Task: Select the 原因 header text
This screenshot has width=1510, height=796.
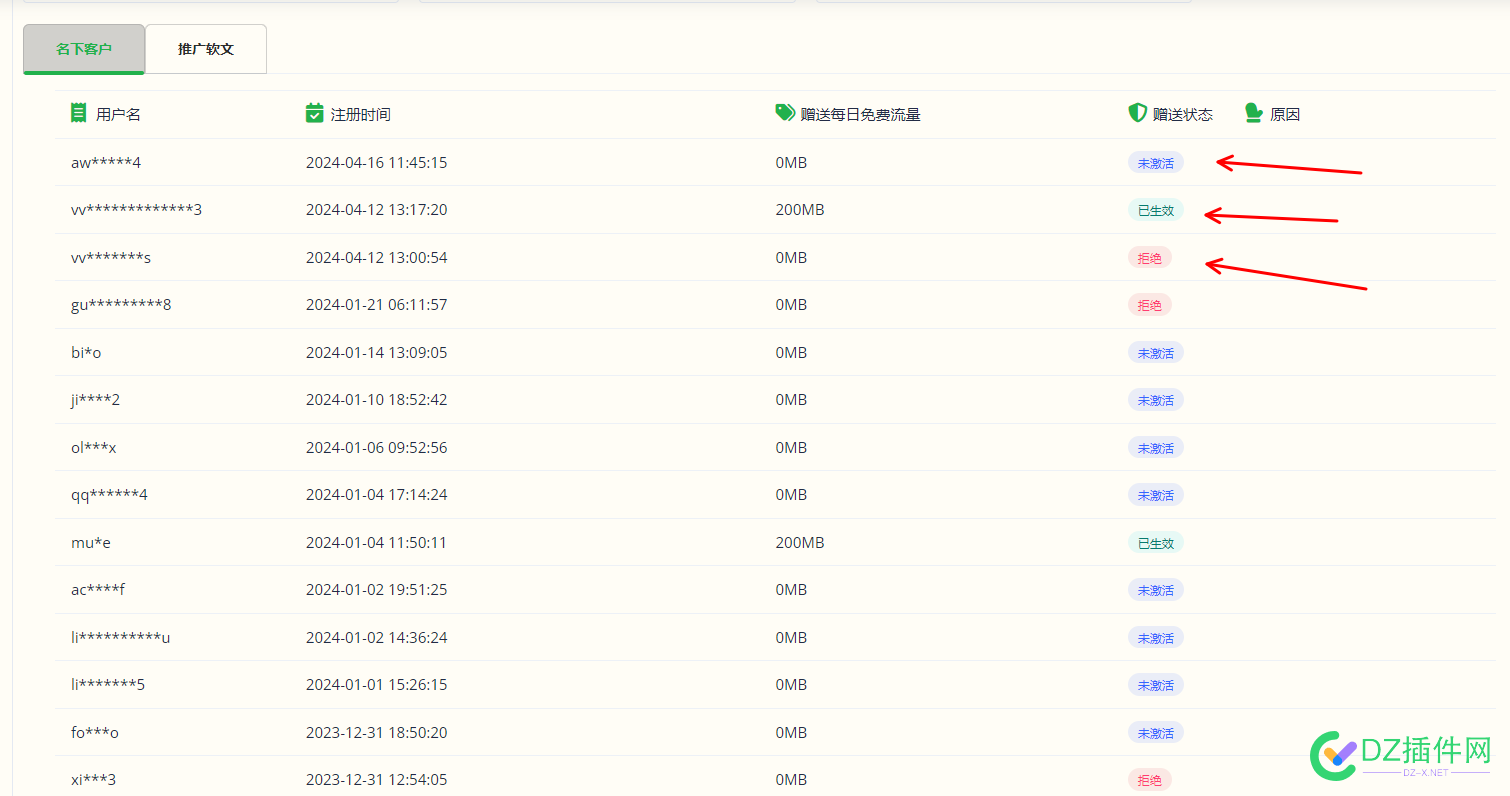Action: pyautogui.click(x=1285, y=114)
